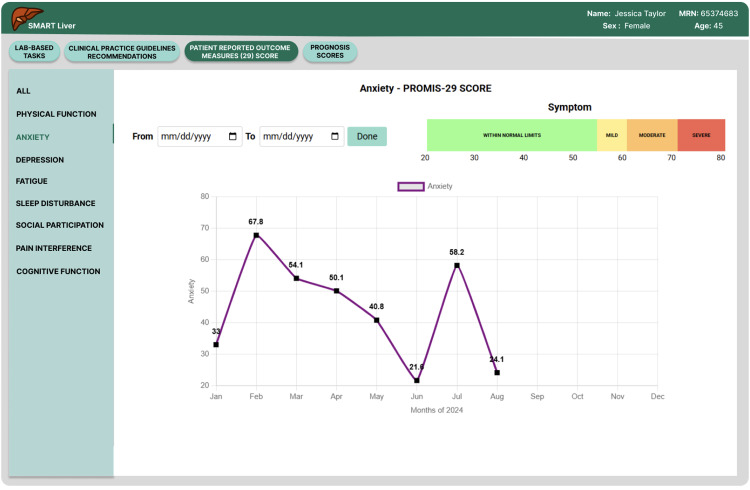The image size is (750, 490).
Task: Open the Lab-Based Tasks tab
Action: click(x=34, y=52)
